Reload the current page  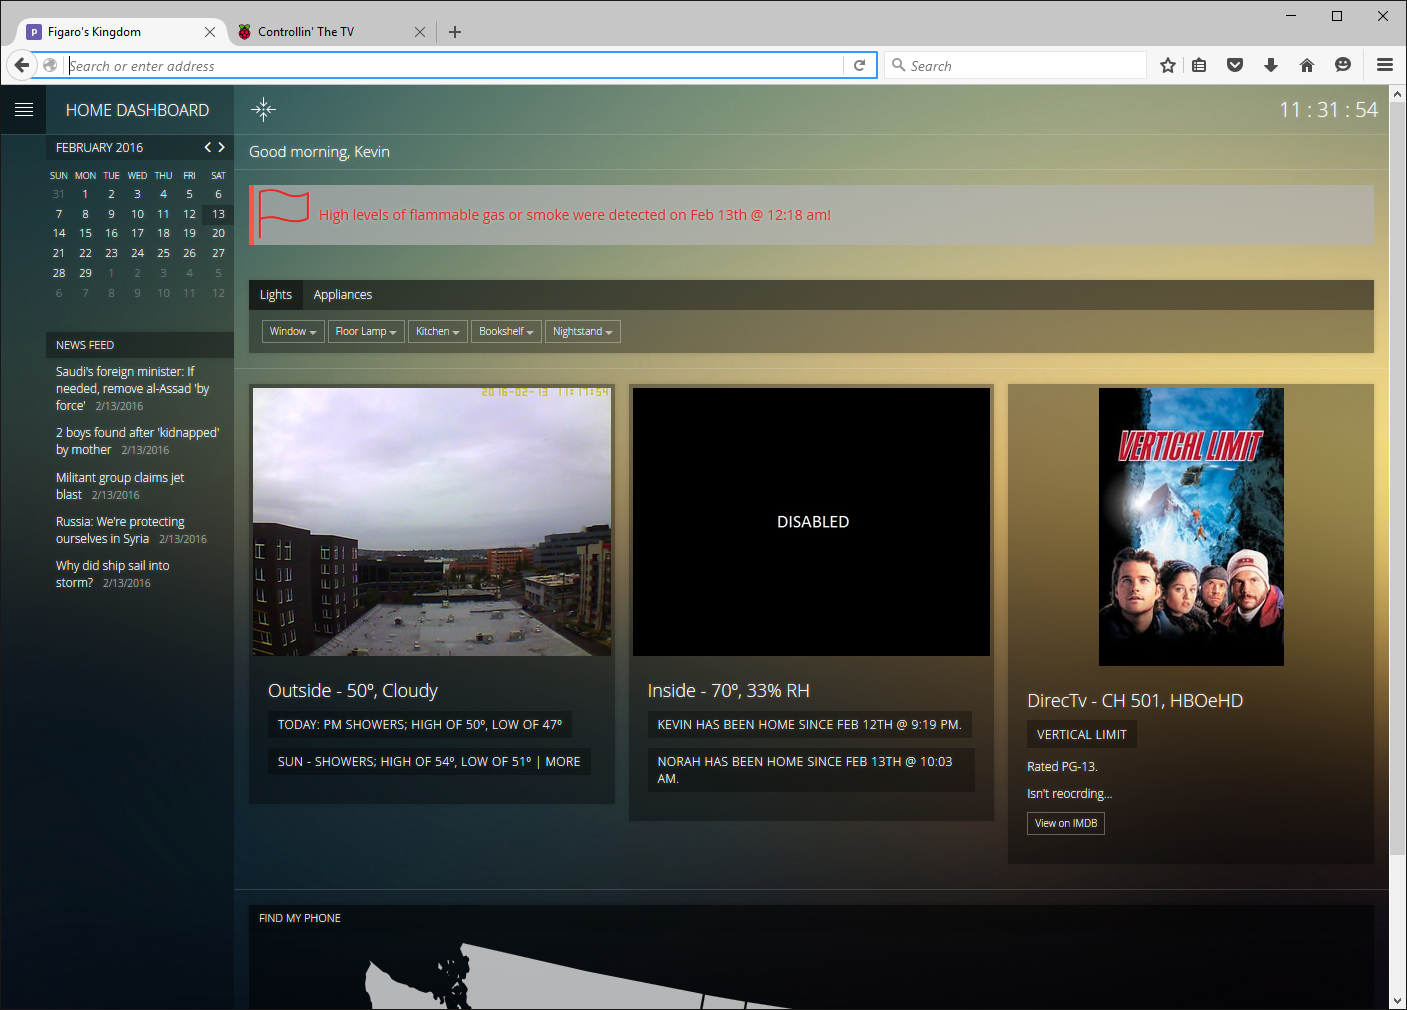tap(860, 65)
